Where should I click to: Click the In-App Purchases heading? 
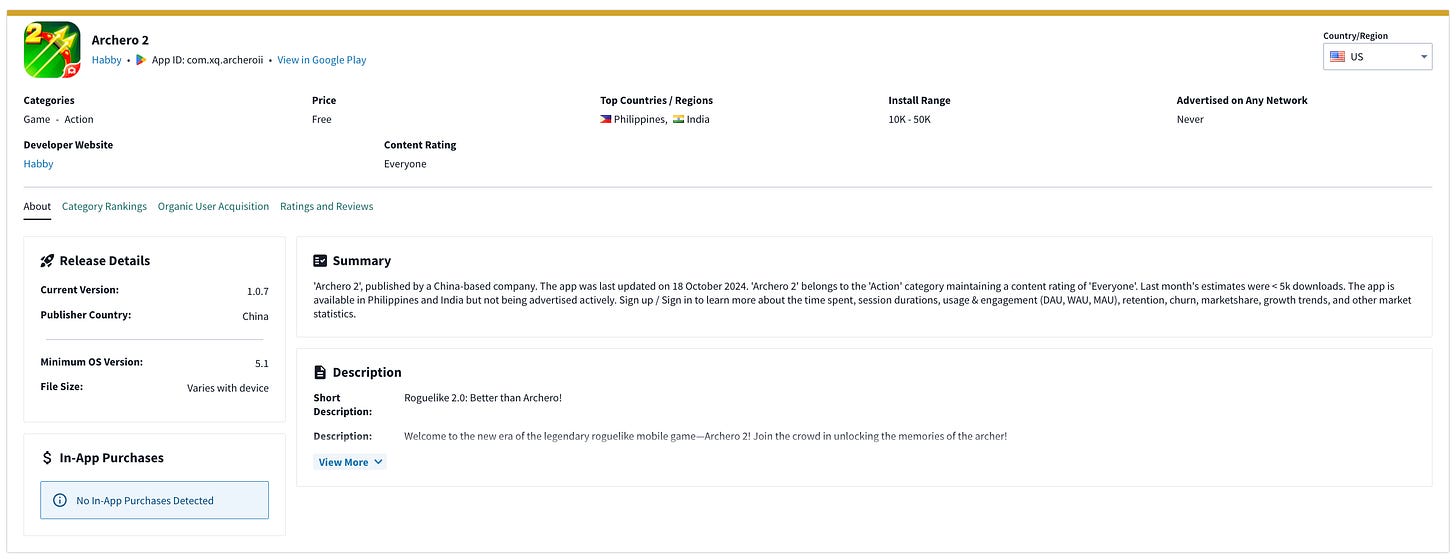click(x=112, y=458)
